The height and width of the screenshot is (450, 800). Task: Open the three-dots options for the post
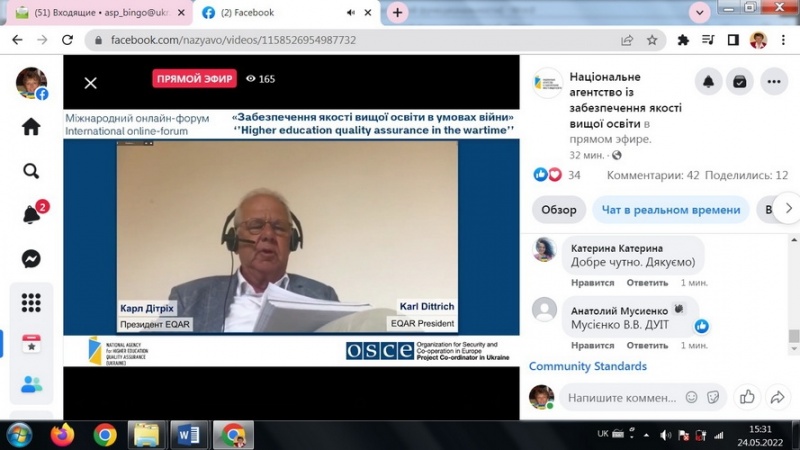pos(774,82)
